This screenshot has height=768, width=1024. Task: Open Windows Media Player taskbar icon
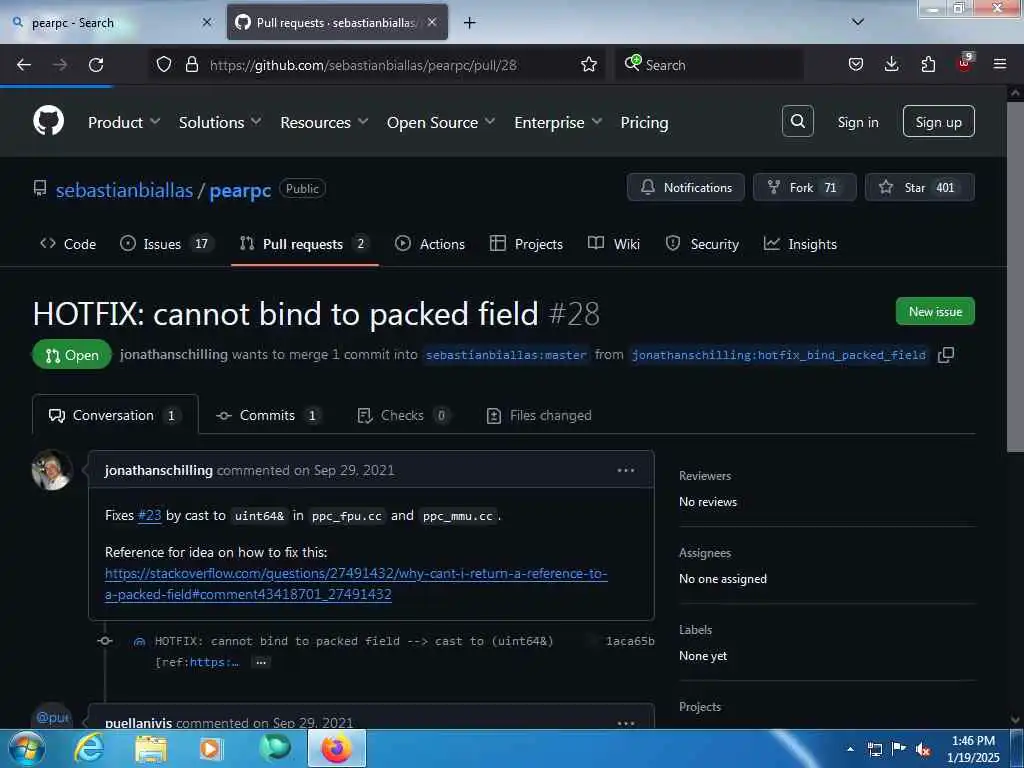(x=211, y=748)
